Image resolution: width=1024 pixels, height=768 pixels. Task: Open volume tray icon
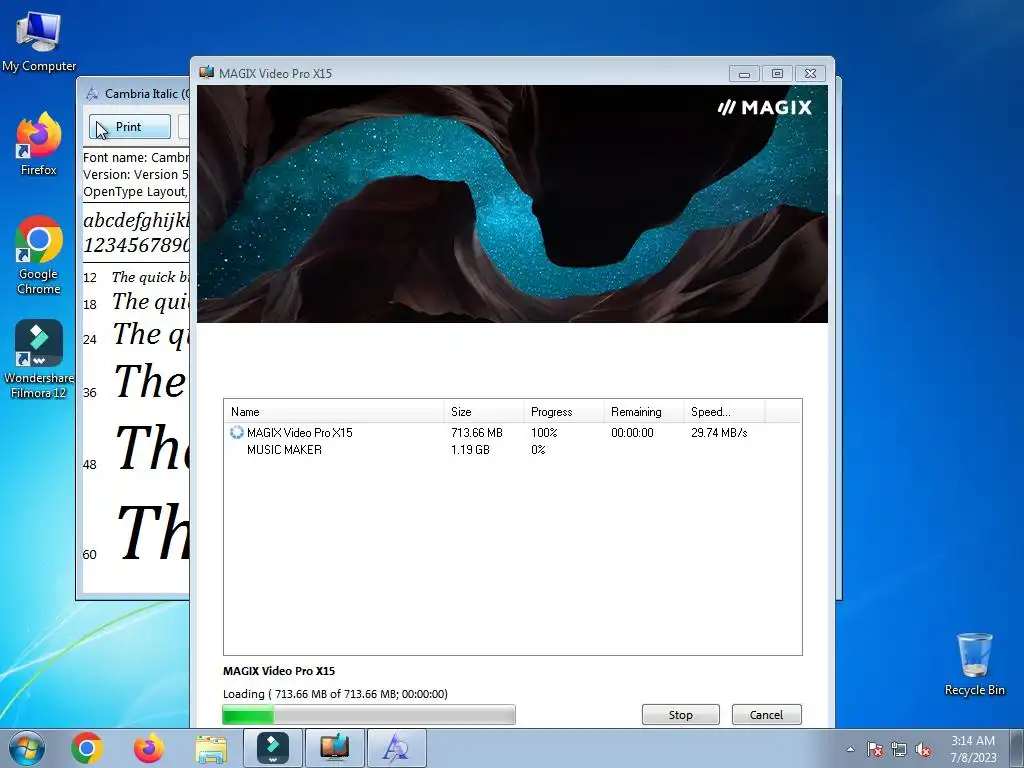point(923,749)
